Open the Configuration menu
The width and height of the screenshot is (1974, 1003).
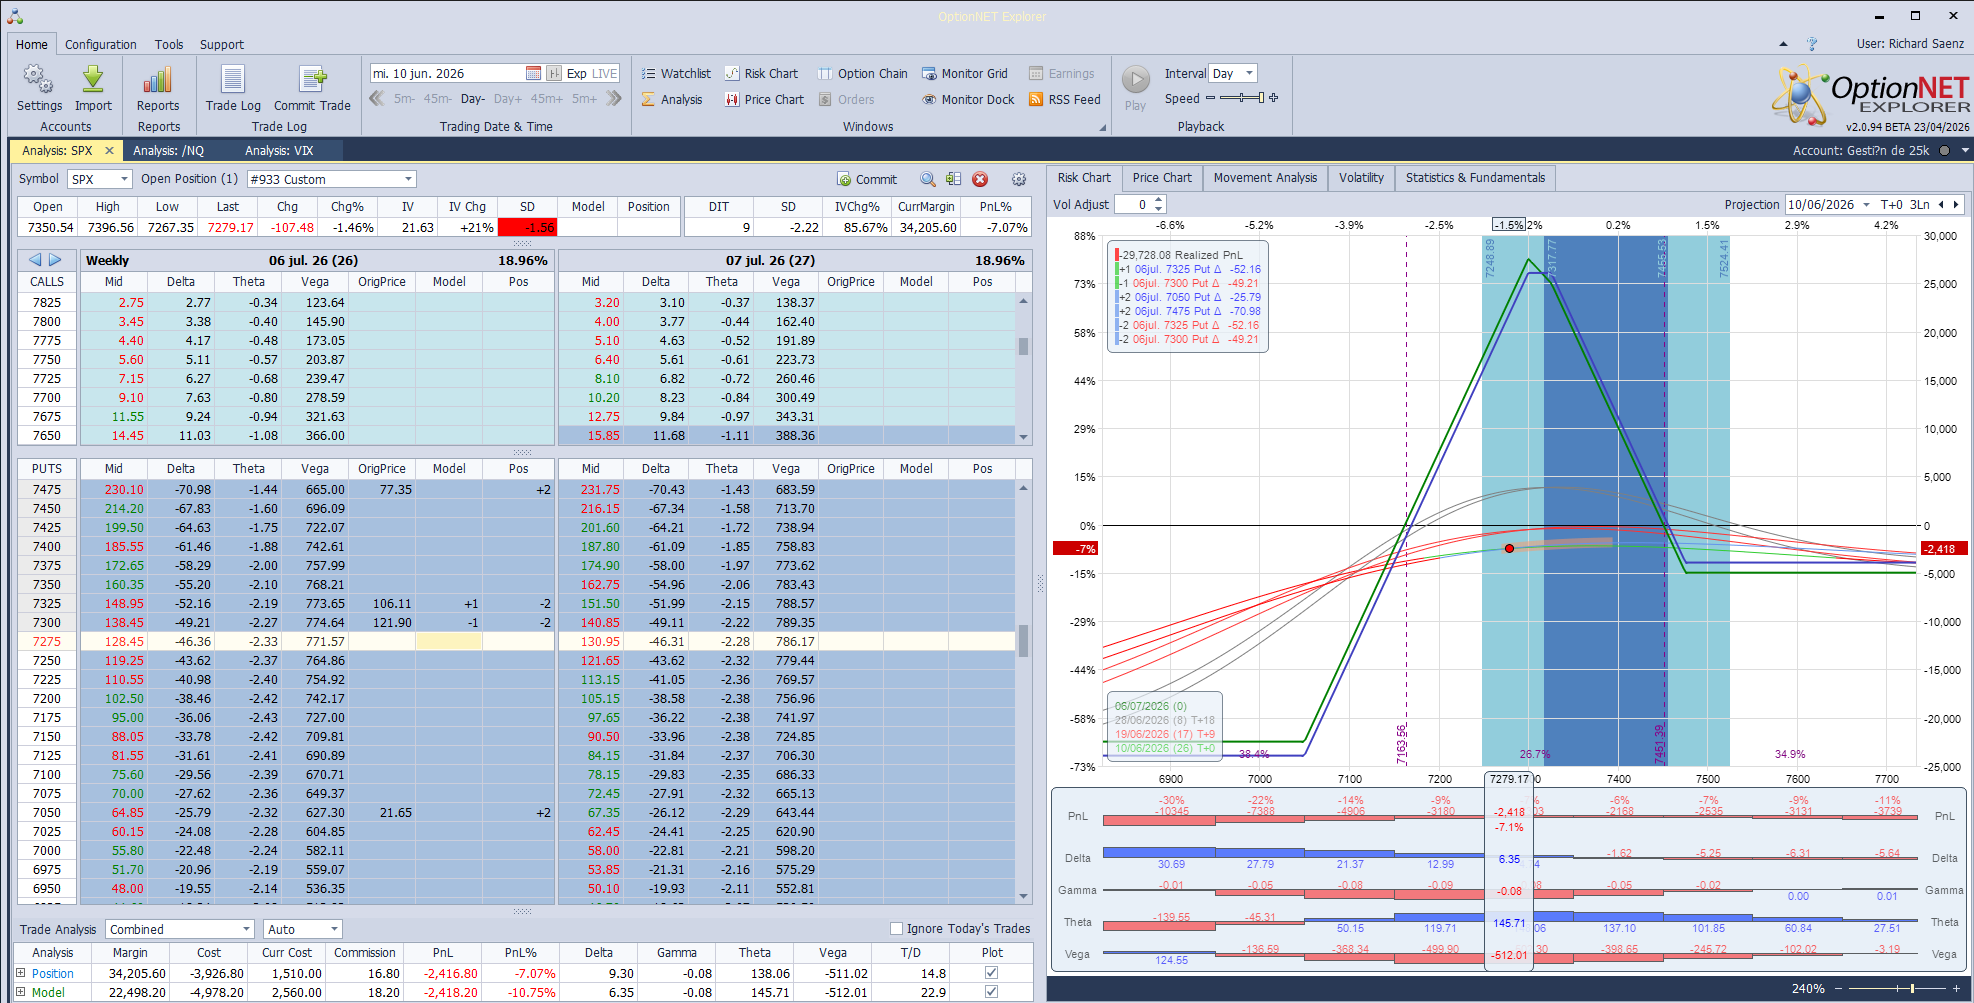point(101,44)
